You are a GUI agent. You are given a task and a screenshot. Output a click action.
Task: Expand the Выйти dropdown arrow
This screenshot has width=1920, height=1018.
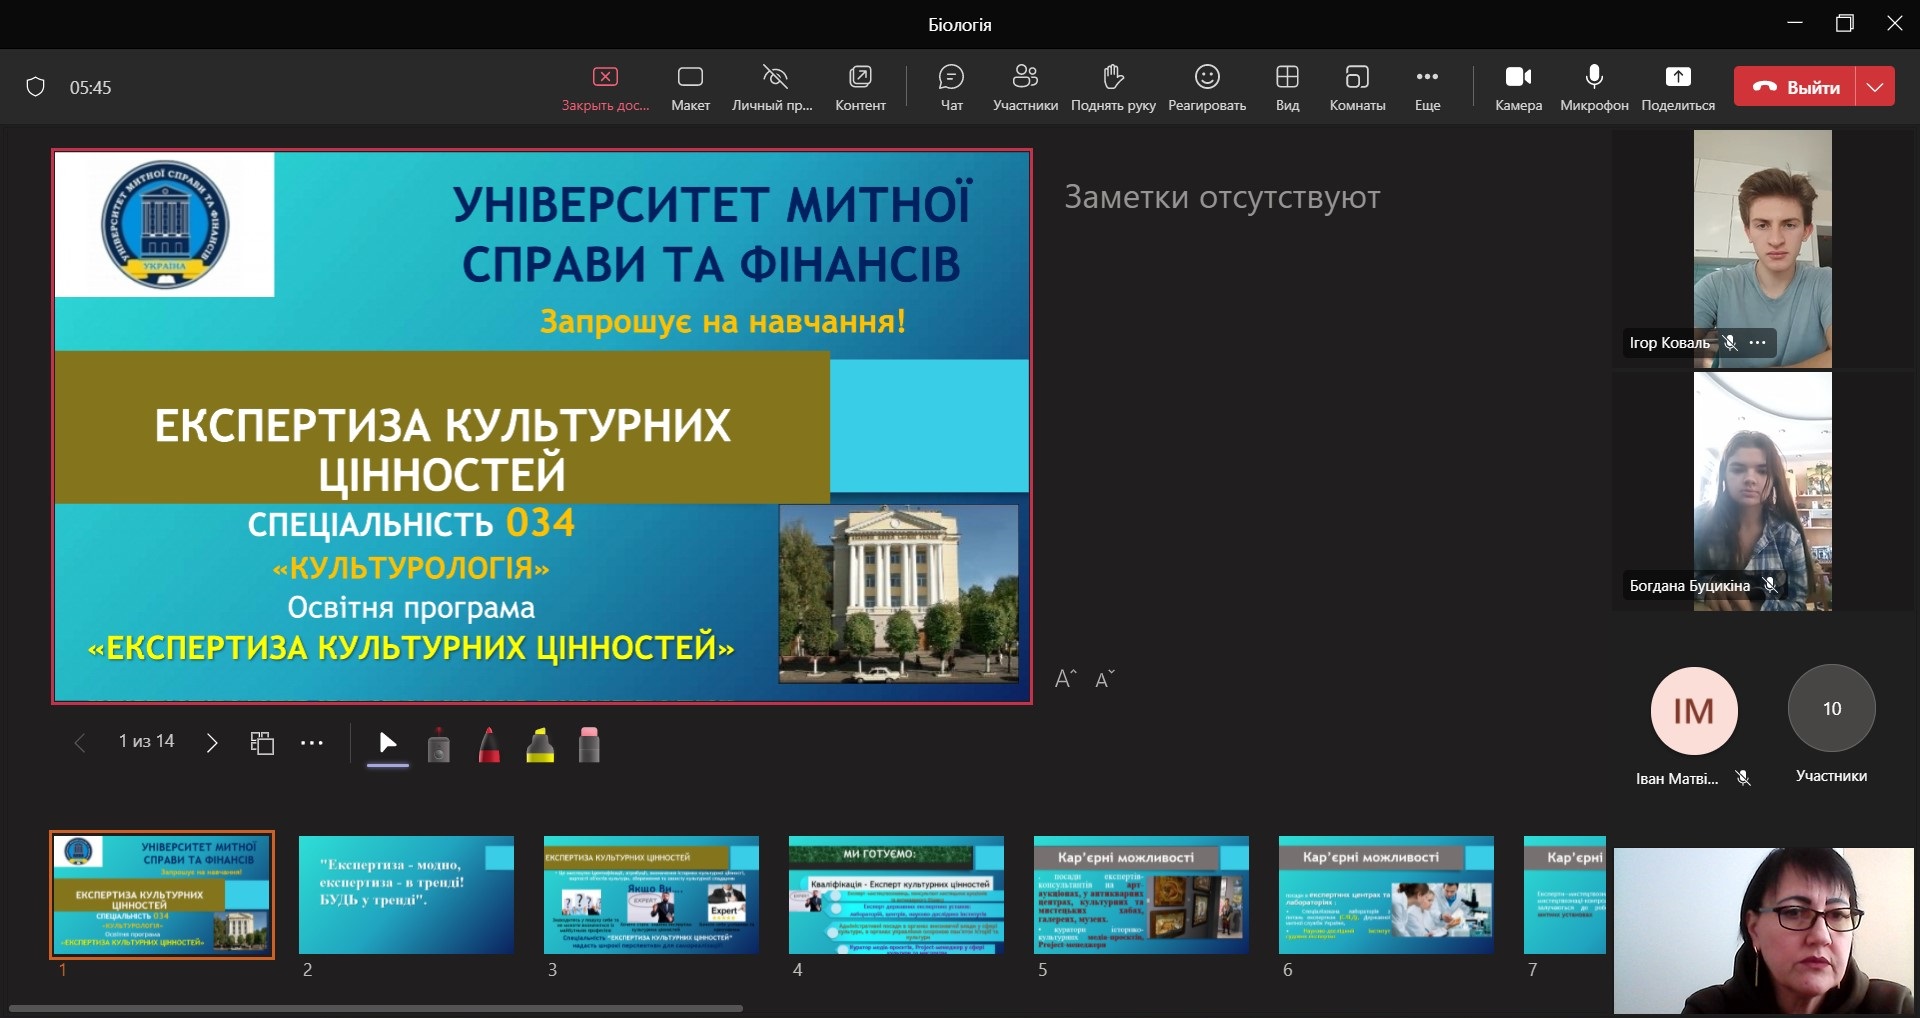[x=1875, y=87]
